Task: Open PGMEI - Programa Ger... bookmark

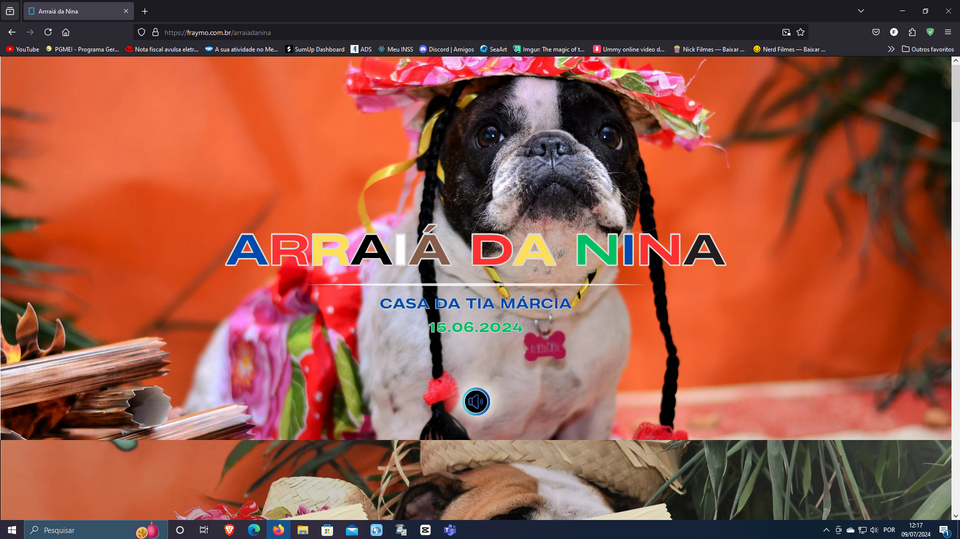Action: pos(82,49)
